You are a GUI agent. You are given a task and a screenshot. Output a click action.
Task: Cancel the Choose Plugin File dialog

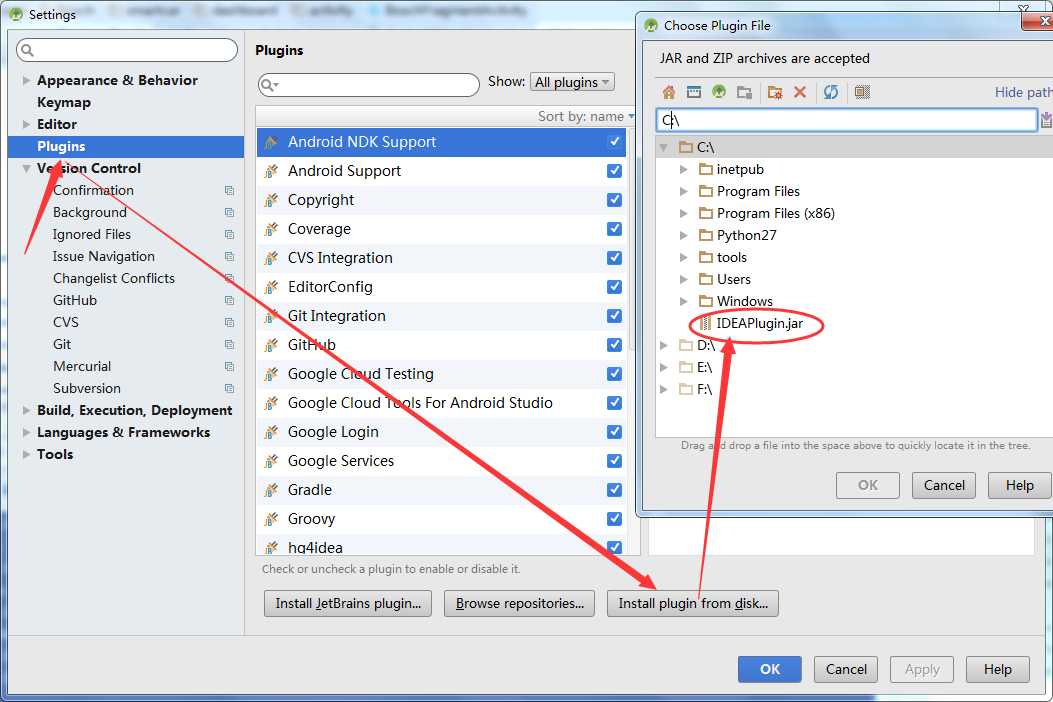944,485
